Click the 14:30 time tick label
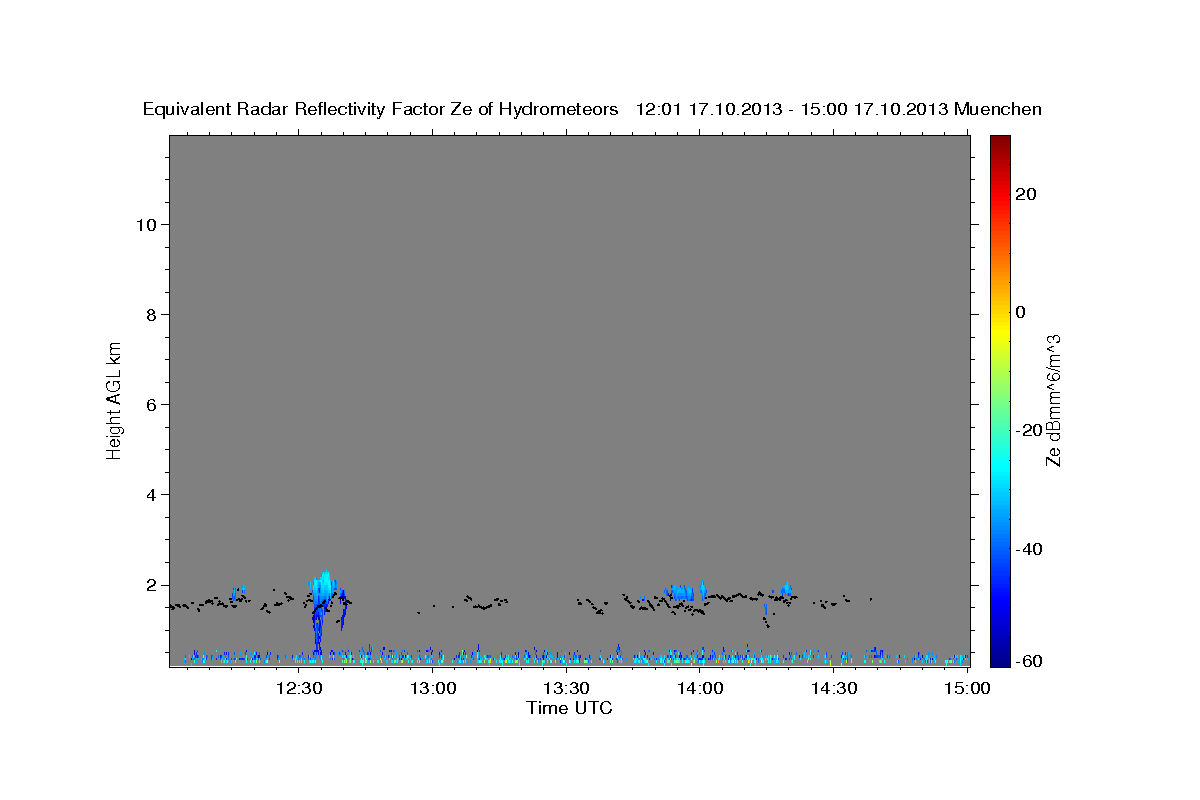 click(x=833, y=688)
